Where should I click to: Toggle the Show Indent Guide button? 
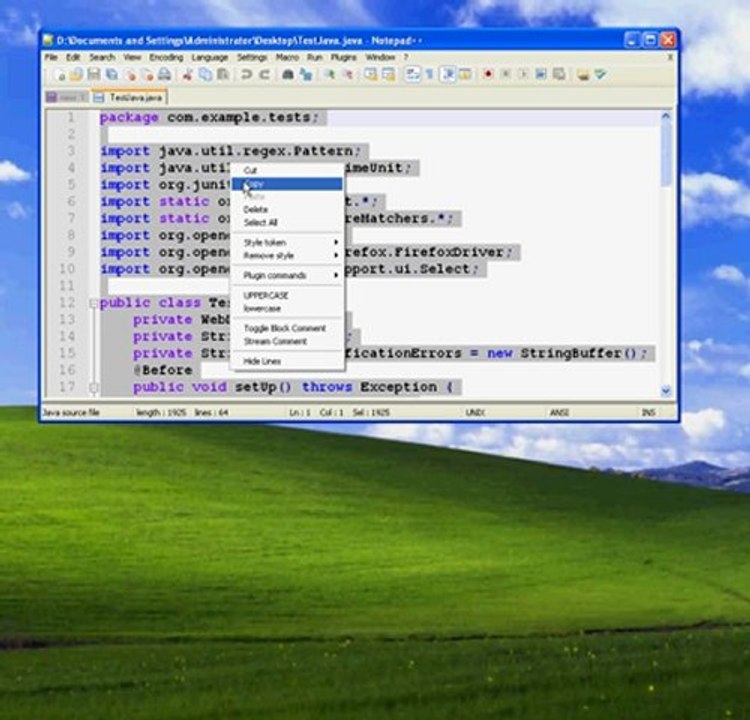[x=448, y=75]
